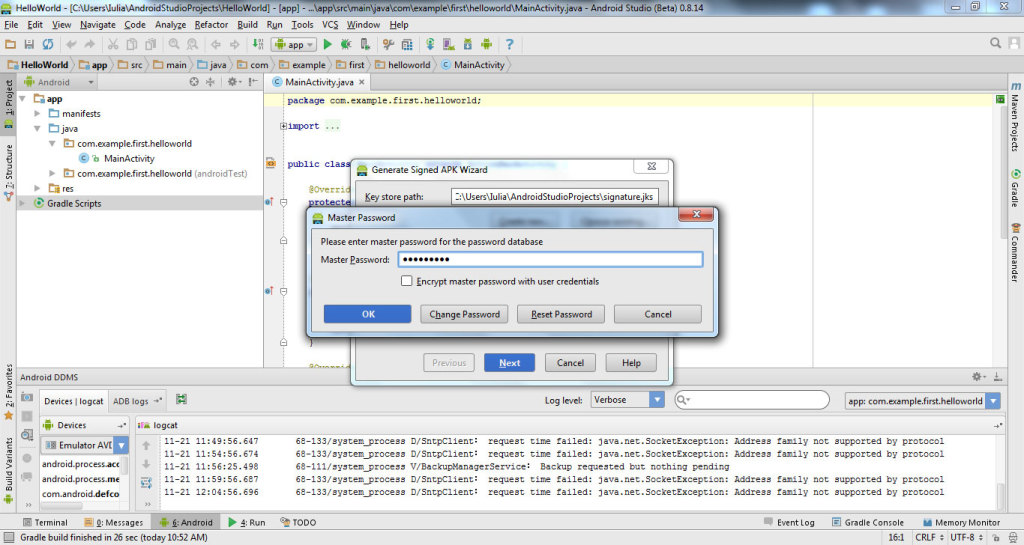Click Cancel in the Signed APK Wizard
Viewport: 1024px width, 545px height.
coord(570,363)
